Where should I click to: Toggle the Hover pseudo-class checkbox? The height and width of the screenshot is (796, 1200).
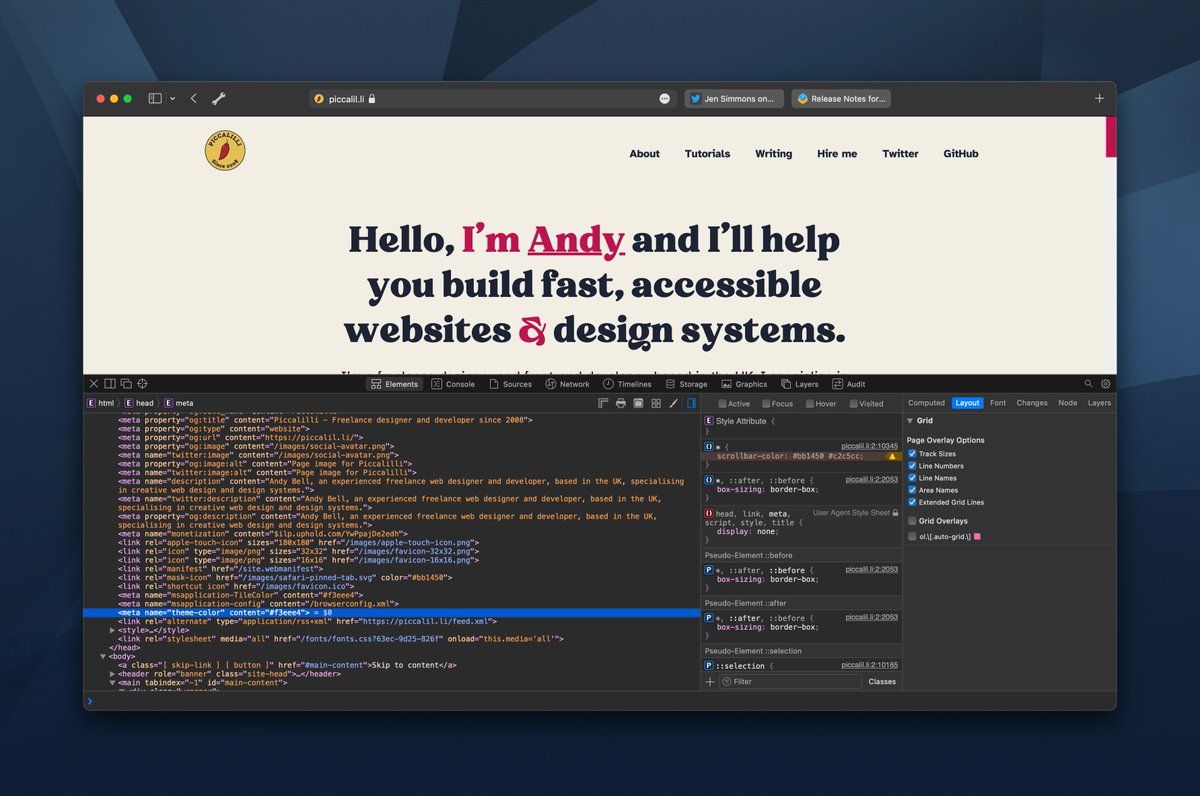pos(809,404)
